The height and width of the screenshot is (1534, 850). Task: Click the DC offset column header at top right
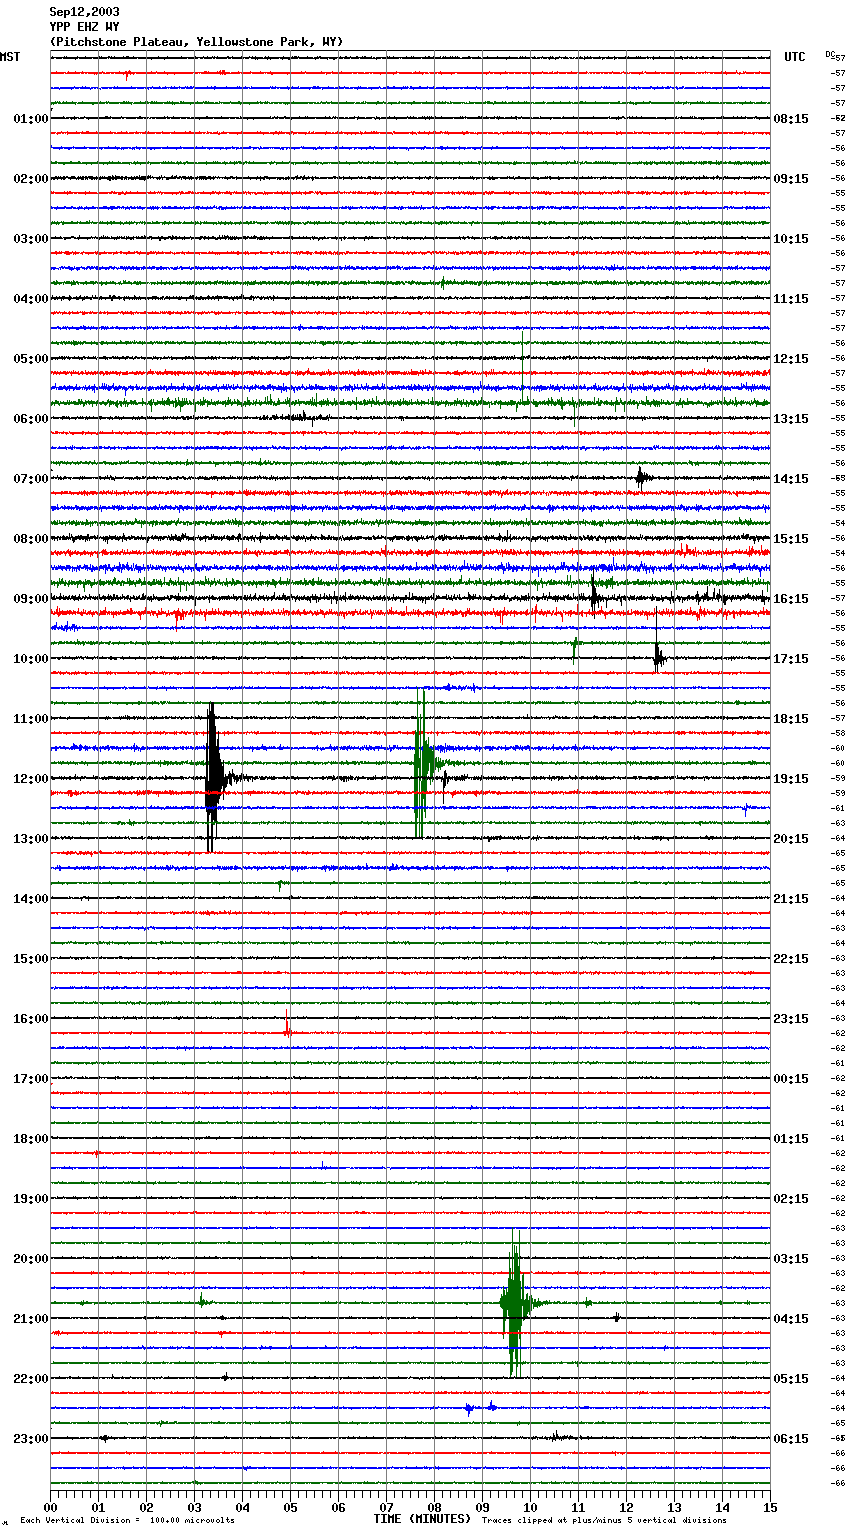tap(832, 53)
